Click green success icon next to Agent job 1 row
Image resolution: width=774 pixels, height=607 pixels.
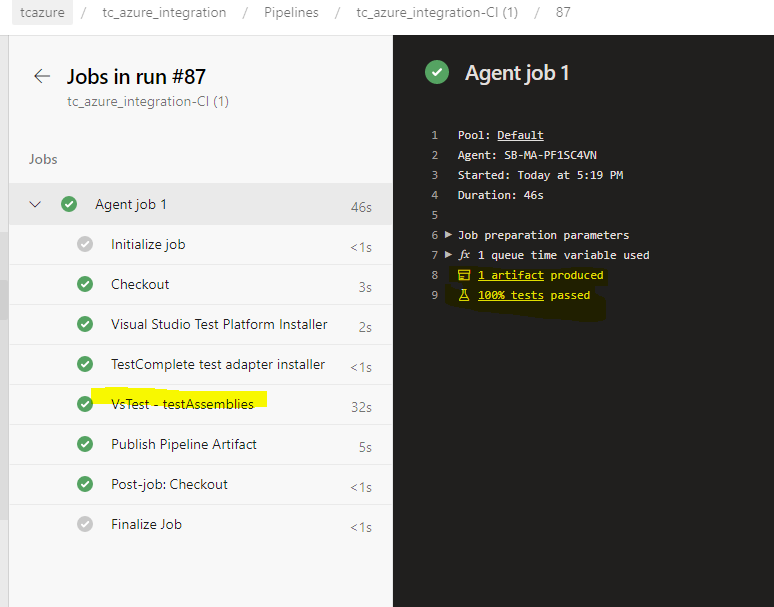[68, 204]
